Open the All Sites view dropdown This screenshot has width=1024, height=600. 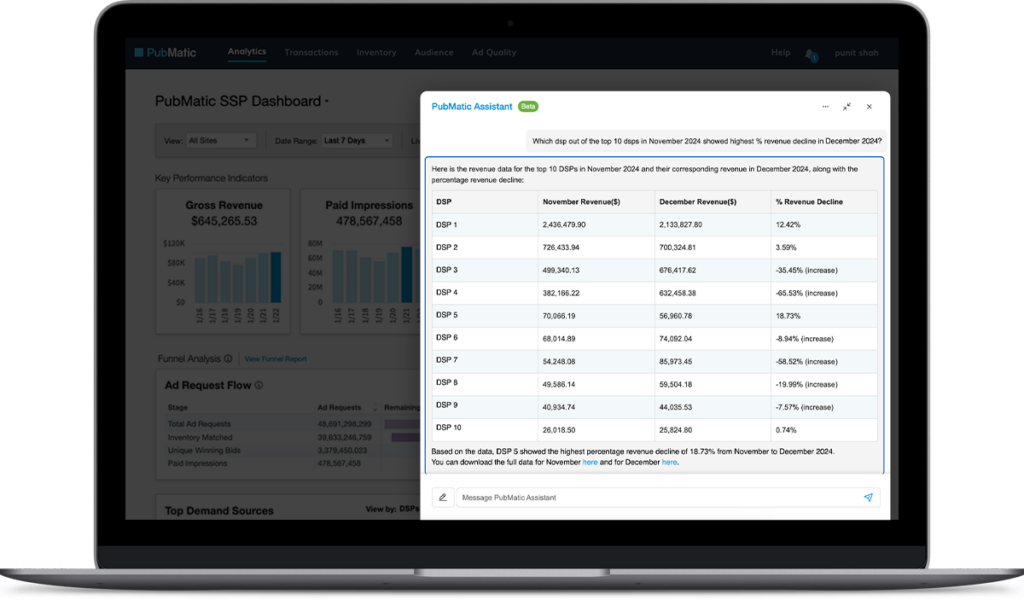(219, 140)
